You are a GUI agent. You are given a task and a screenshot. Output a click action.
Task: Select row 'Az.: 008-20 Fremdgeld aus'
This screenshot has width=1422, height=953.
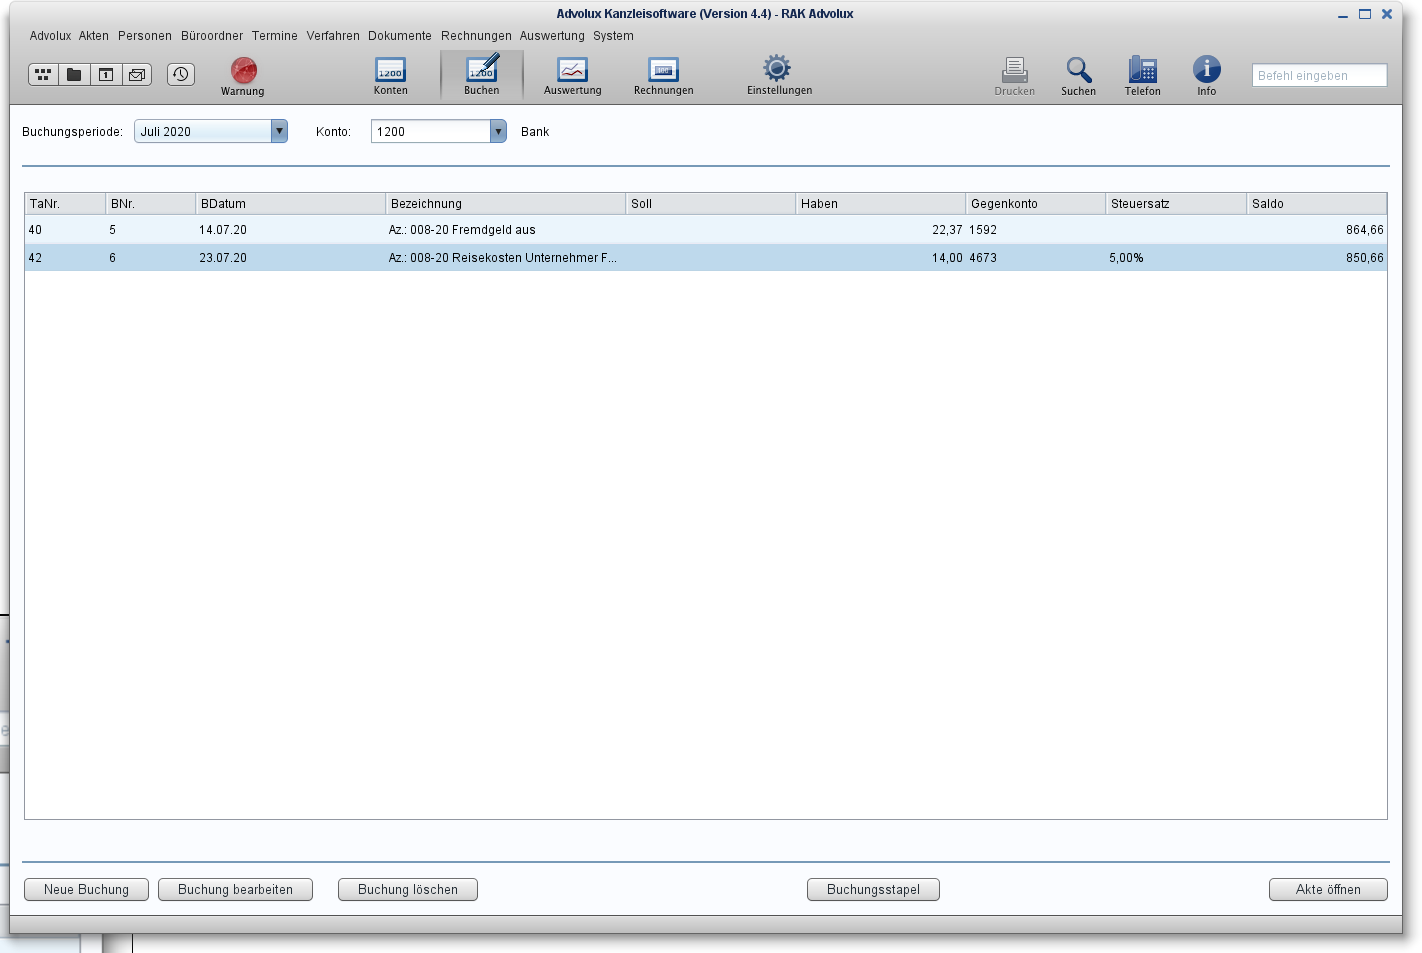pos(706,230)
